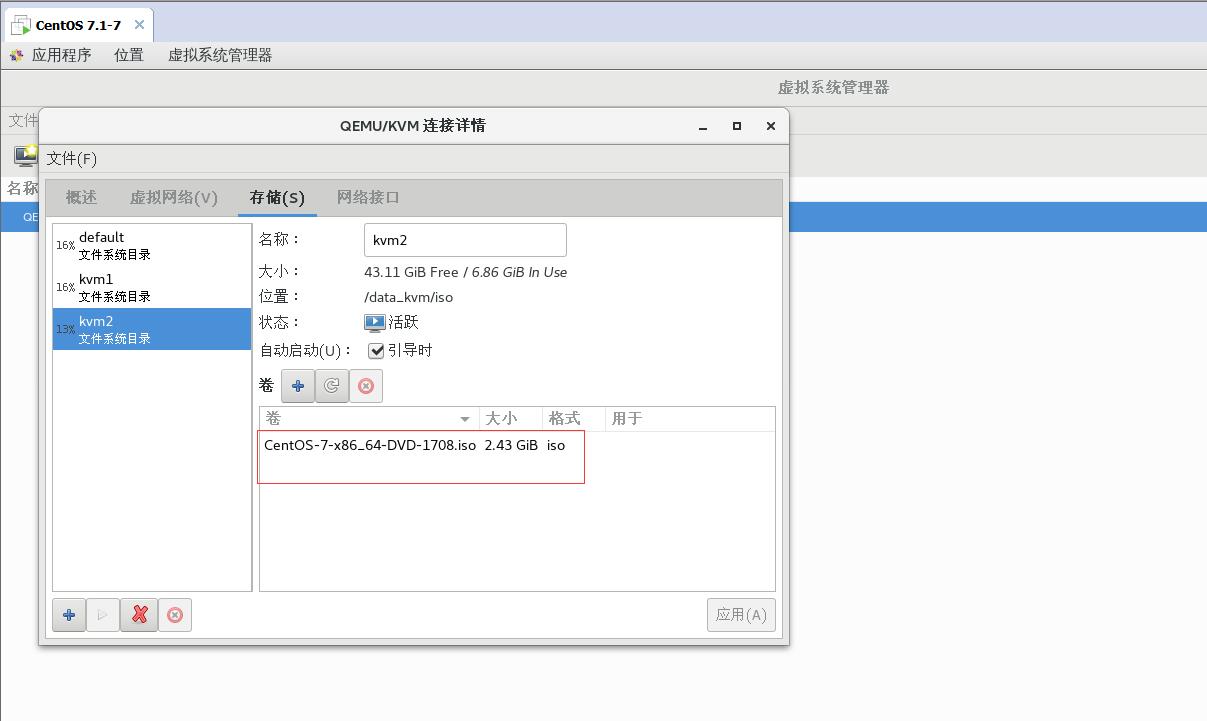Click the Applications menu icon
1207x721 pixels.
17,55
